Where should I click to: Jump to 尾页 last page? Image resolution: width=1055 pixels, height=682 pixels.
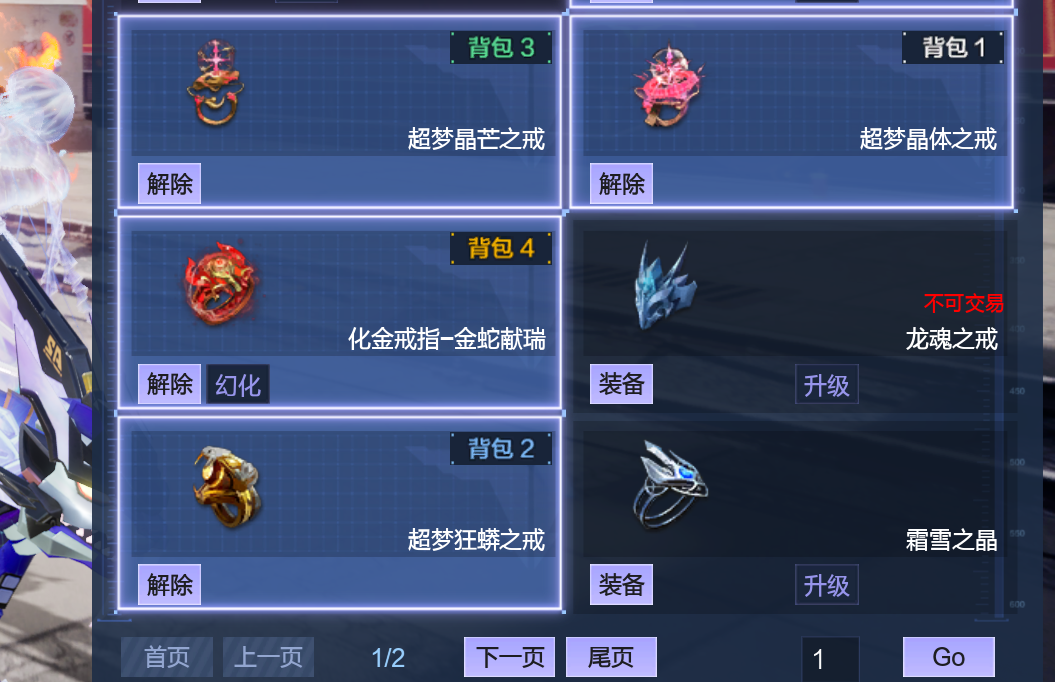(612, 657)
